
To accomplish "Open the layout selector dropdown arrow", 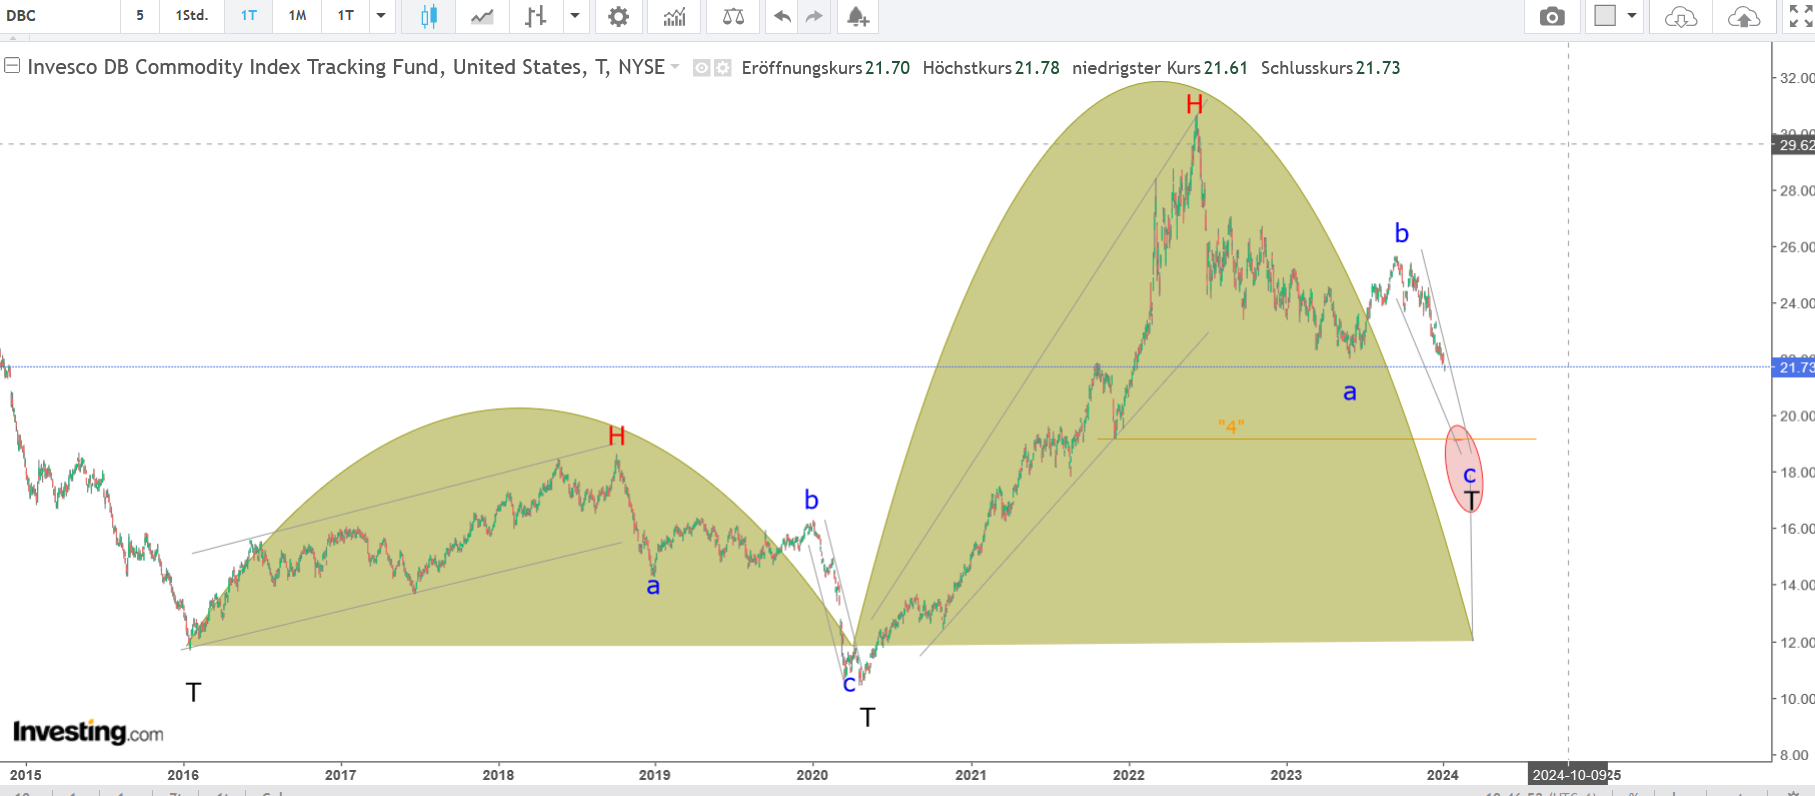I will click(1632, 16).
